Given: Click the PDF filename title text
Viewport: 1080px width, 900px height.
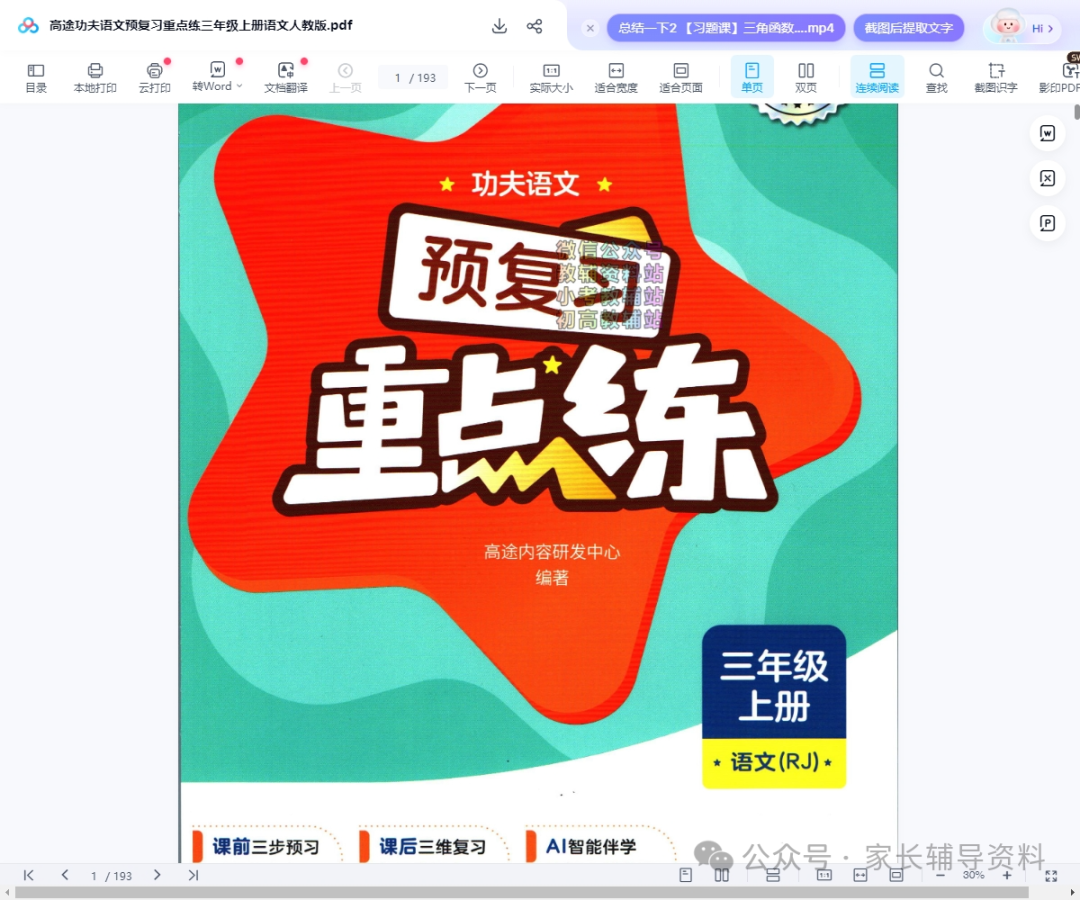Looking at the screenshot, I should tap(200, 25).
